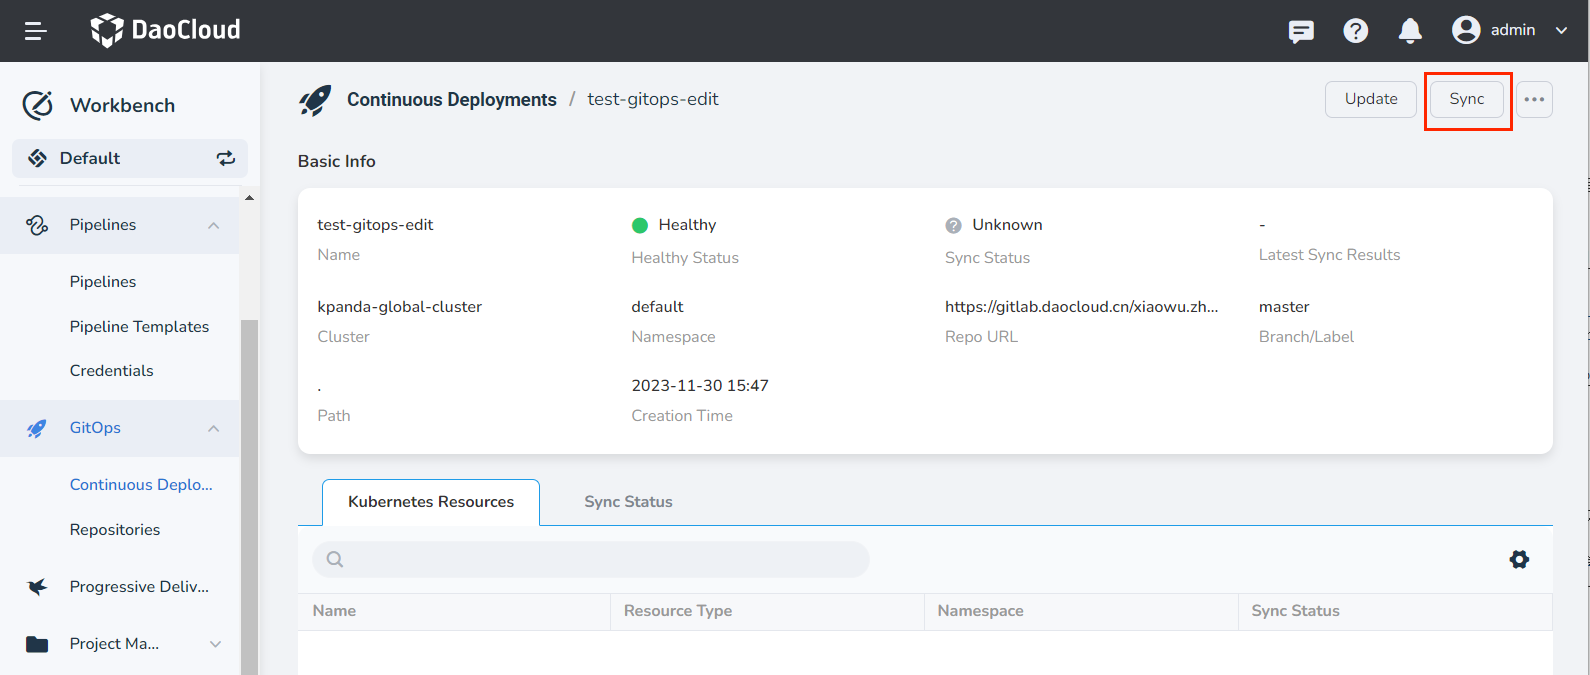The image size is (1590, 675).
Task: Go to Continuous Deployments breadcrumb link
Action: click(x=451, y=100)
